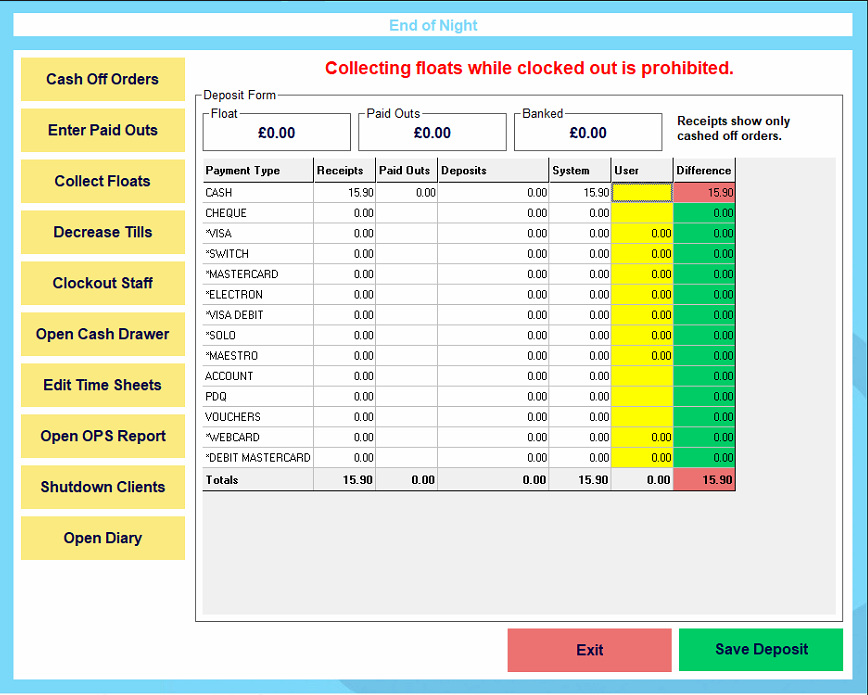Select the *MASTERCARD payment type label

(x=242, y=274)
